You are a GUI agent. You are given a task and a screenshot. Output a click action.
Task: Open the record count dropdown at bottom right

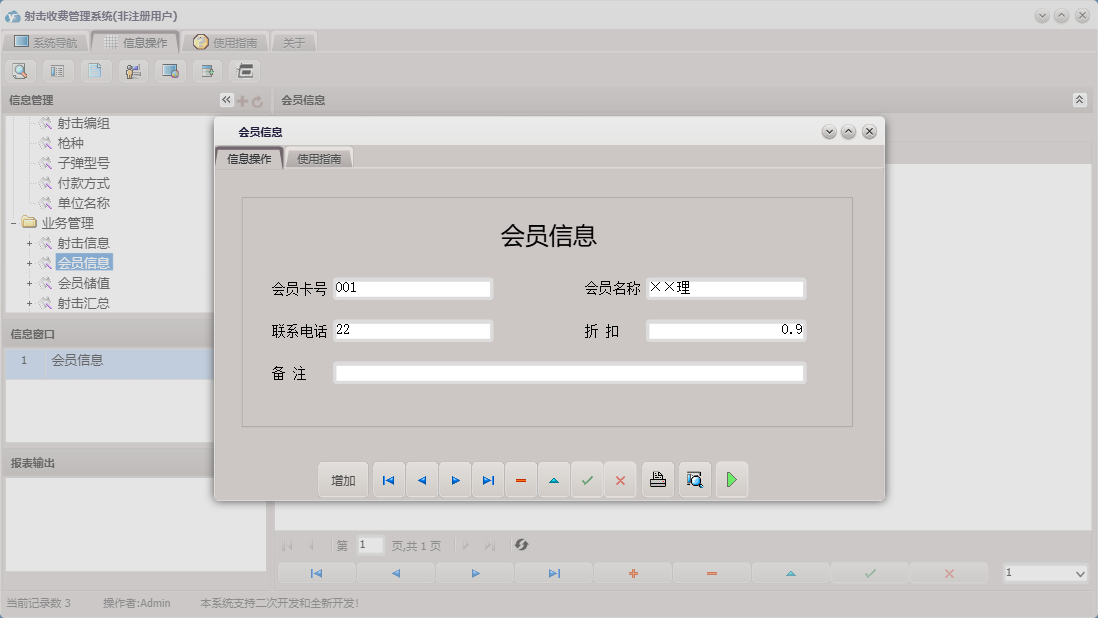click(1045, 572)
